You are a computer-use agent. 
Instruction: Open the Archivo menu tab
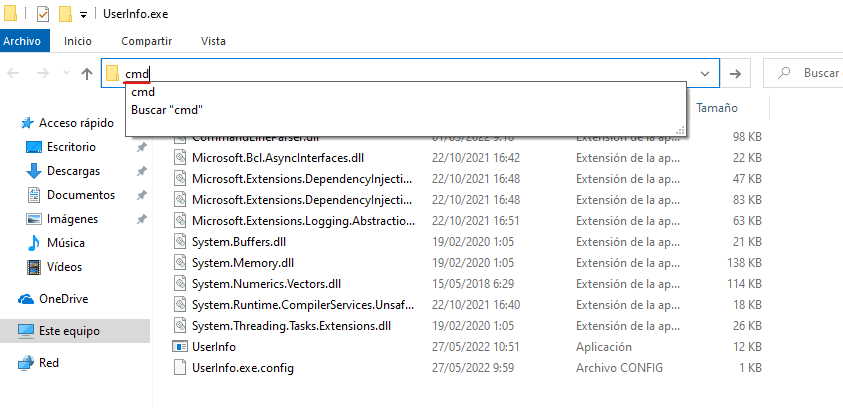[22, 41]
